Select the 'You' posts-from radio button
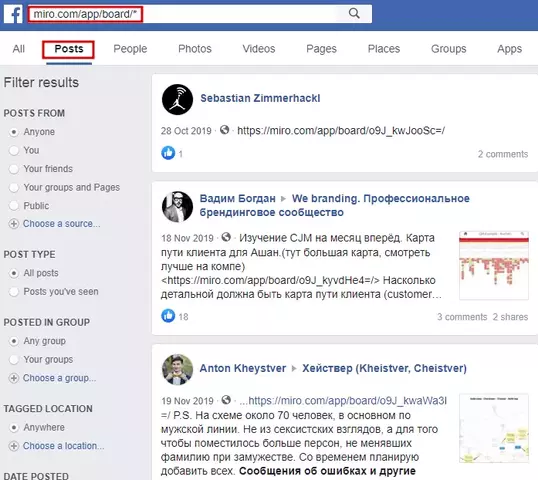 pyautogui.click(x=14, y=150)
